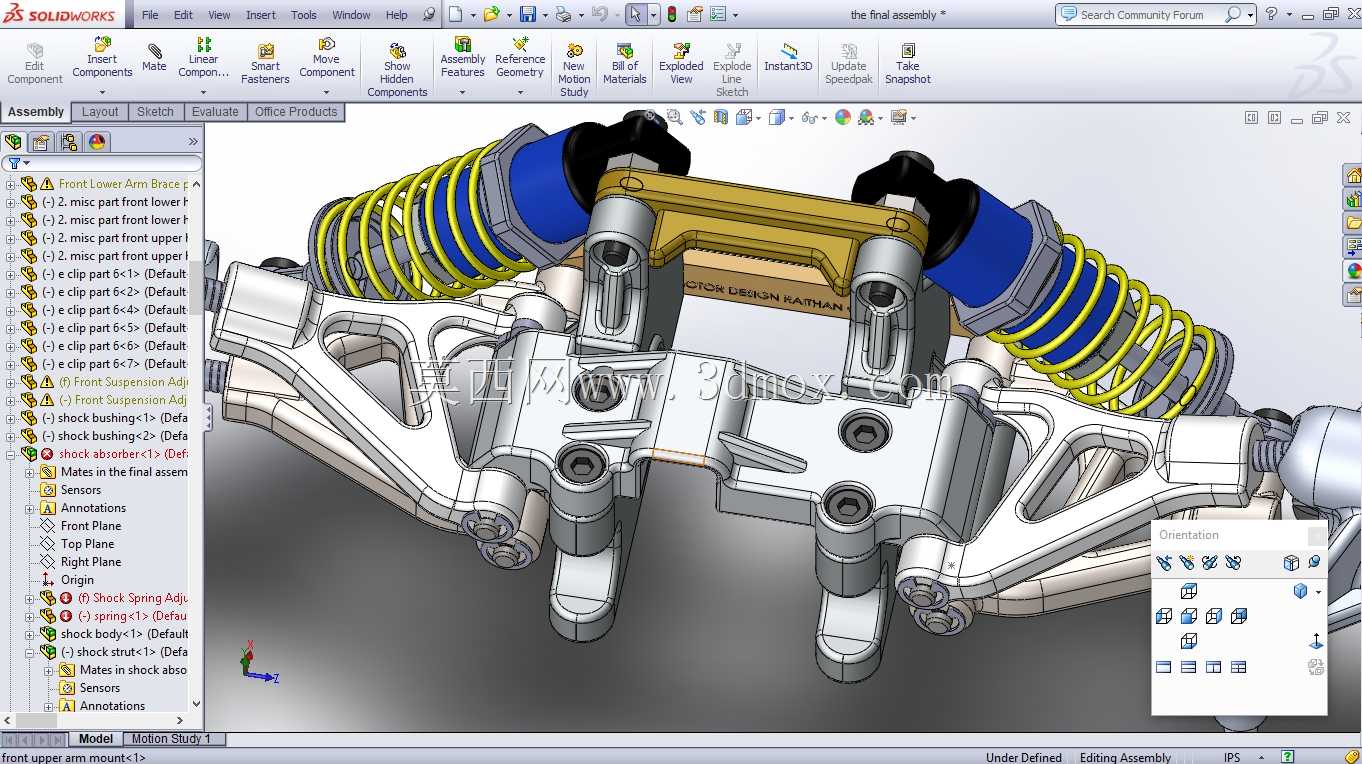Click the Rebuild traffic light icon

click(671, 14)
